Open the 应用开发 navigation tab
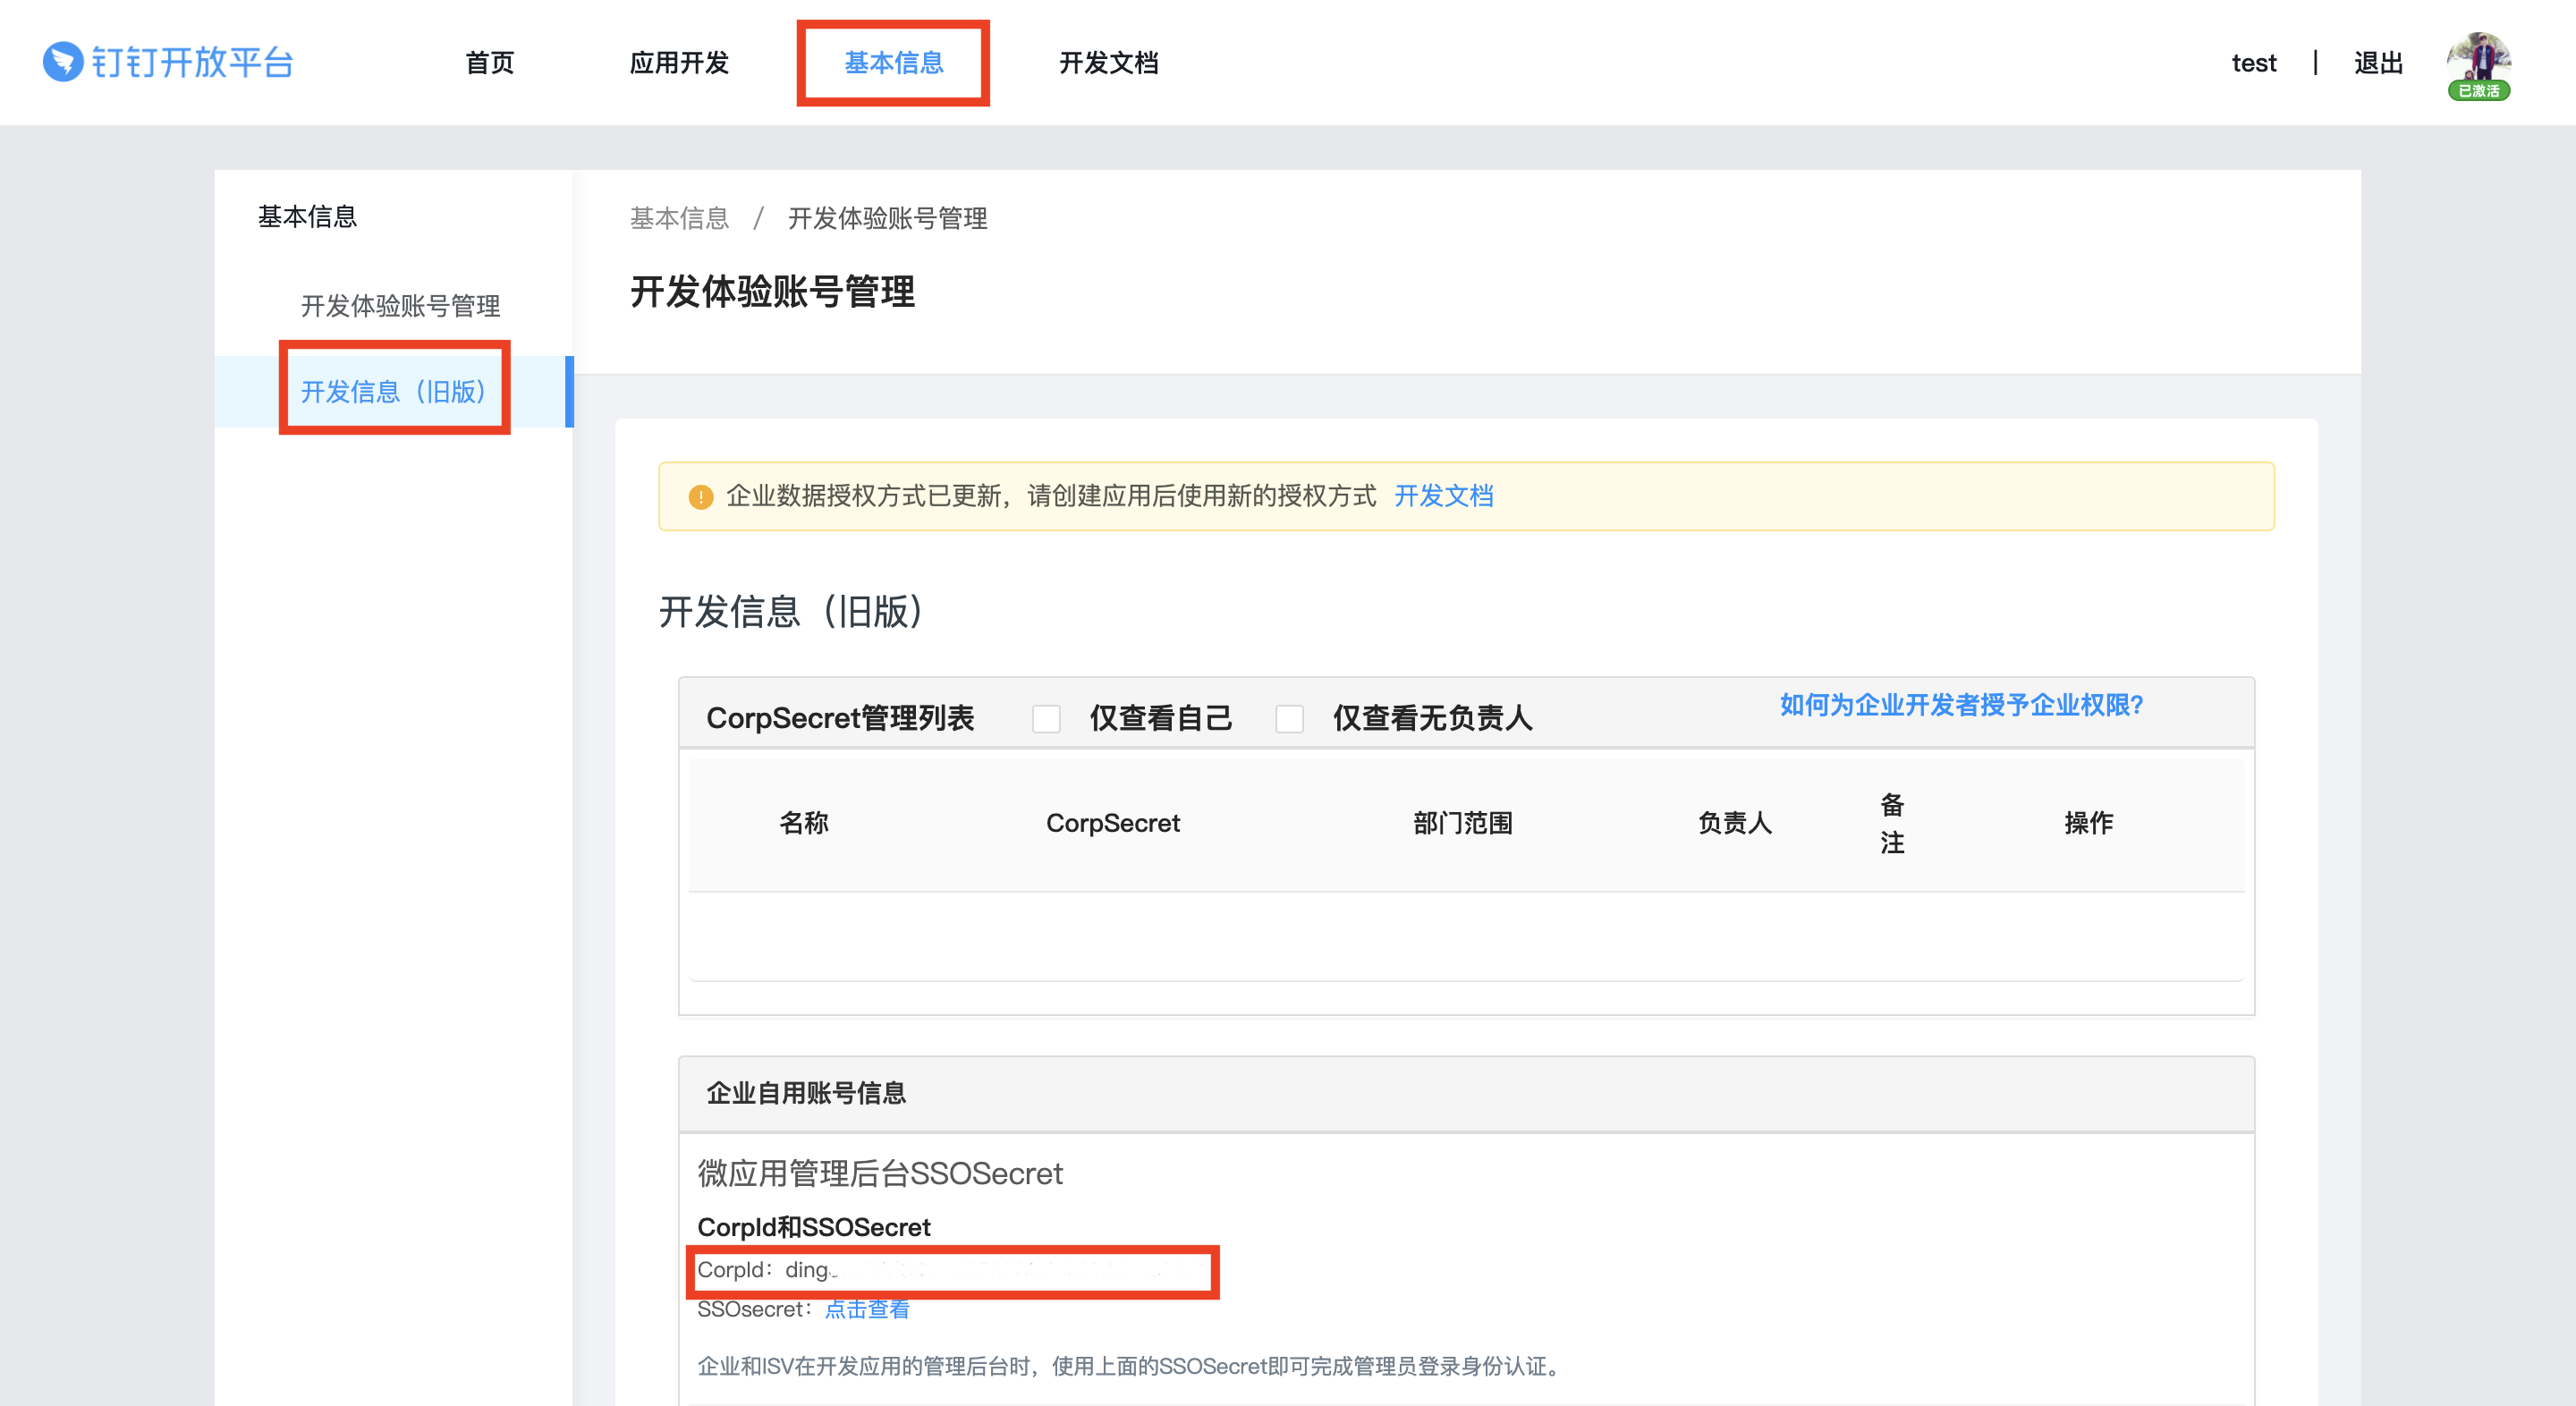 [679, 63]
